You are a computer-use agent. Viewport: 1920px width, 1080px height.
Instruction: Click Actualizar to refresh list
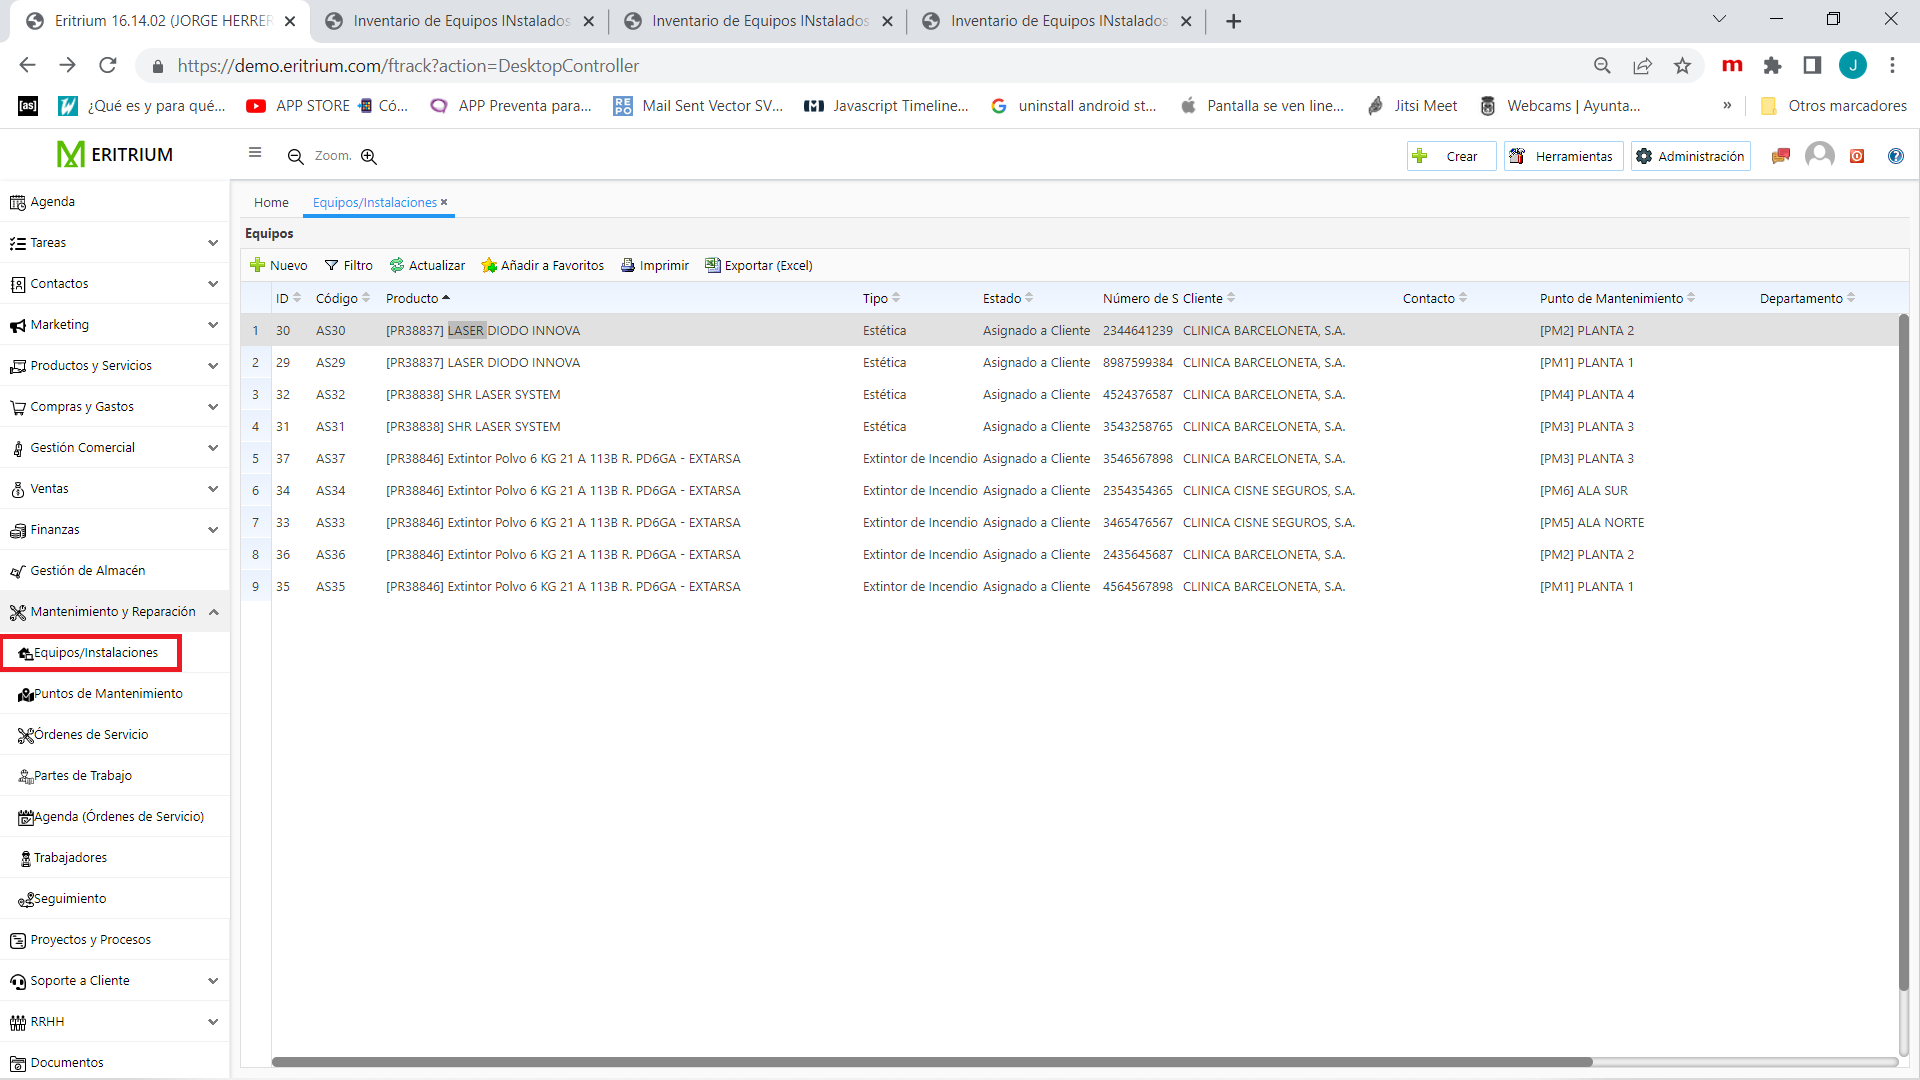[427, 265]
